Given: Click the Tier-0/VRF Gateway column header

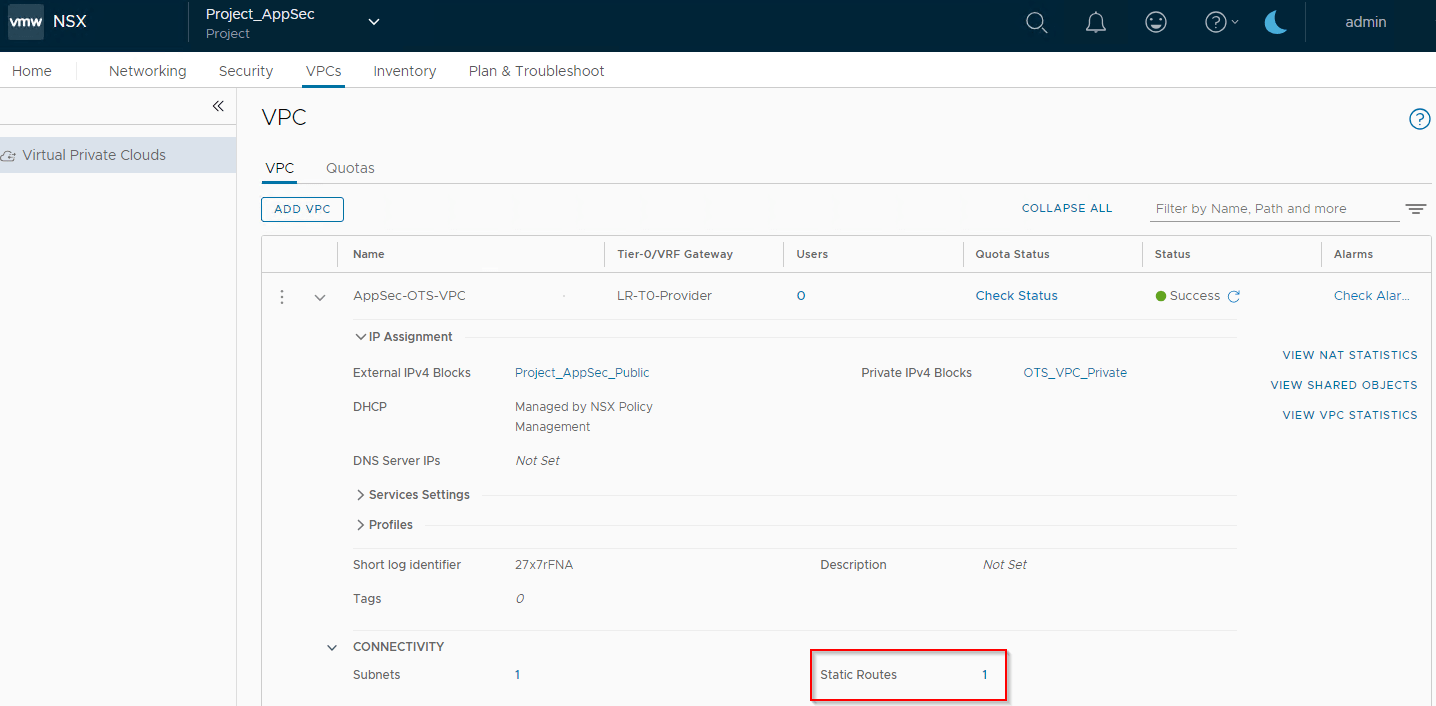Looking at the screenshot, I should (675, 254).
